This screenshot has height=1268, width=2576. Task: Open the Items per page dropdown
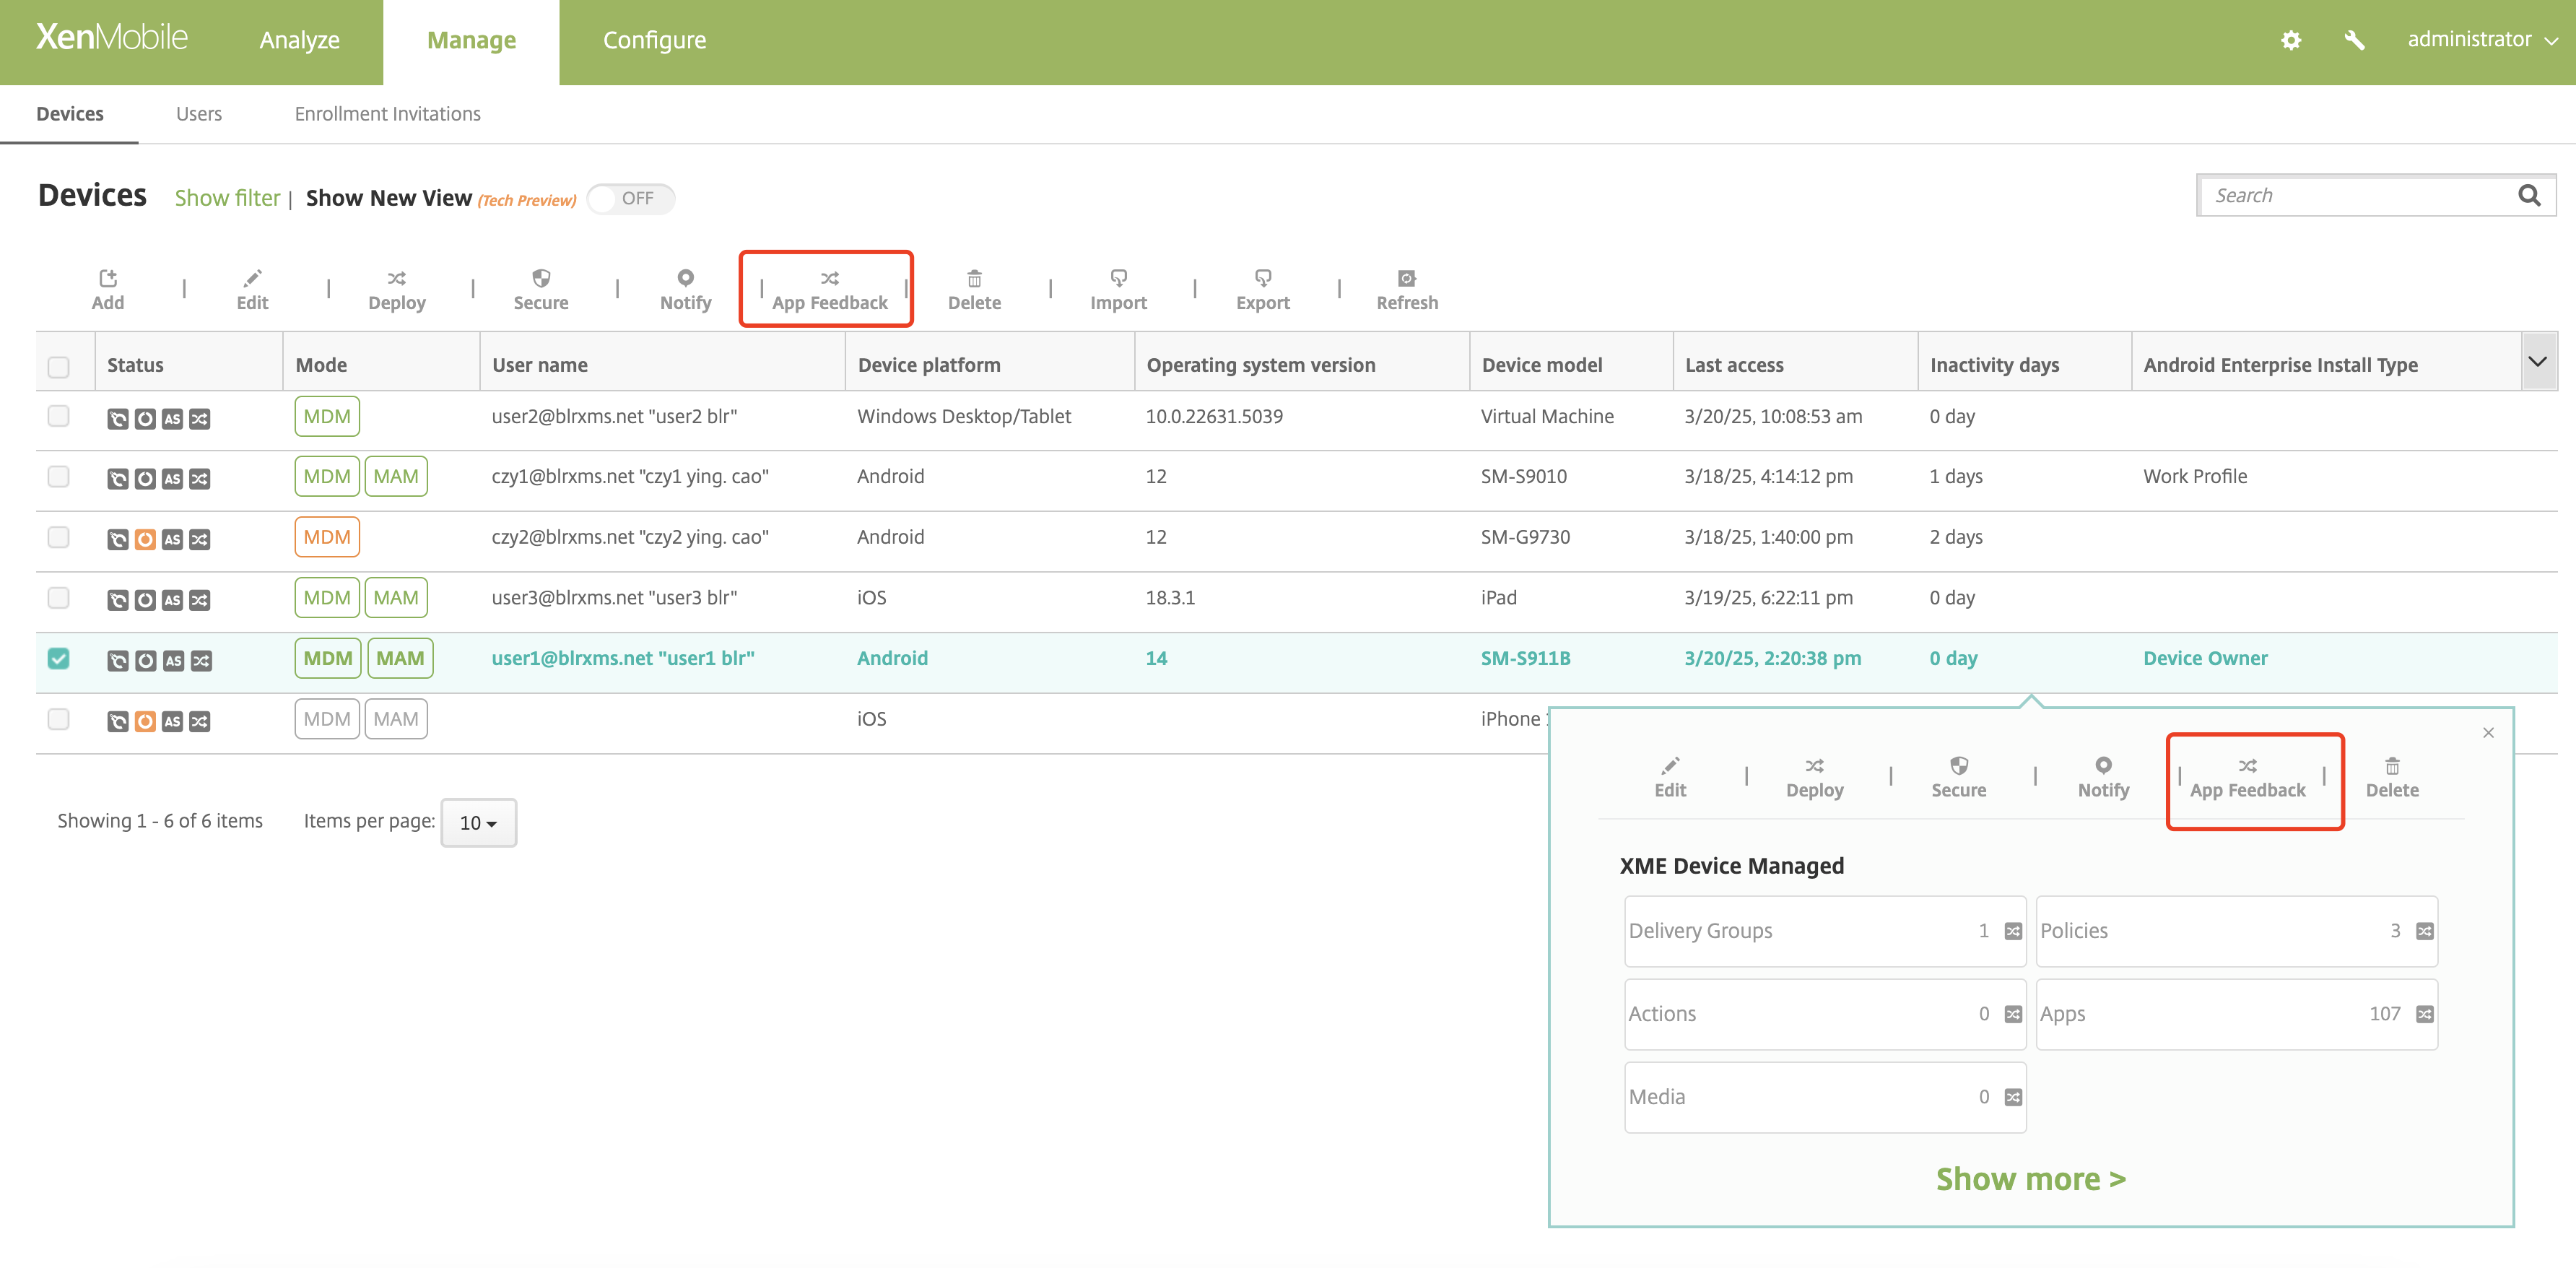pyautogui.click(x=478, y=822)
